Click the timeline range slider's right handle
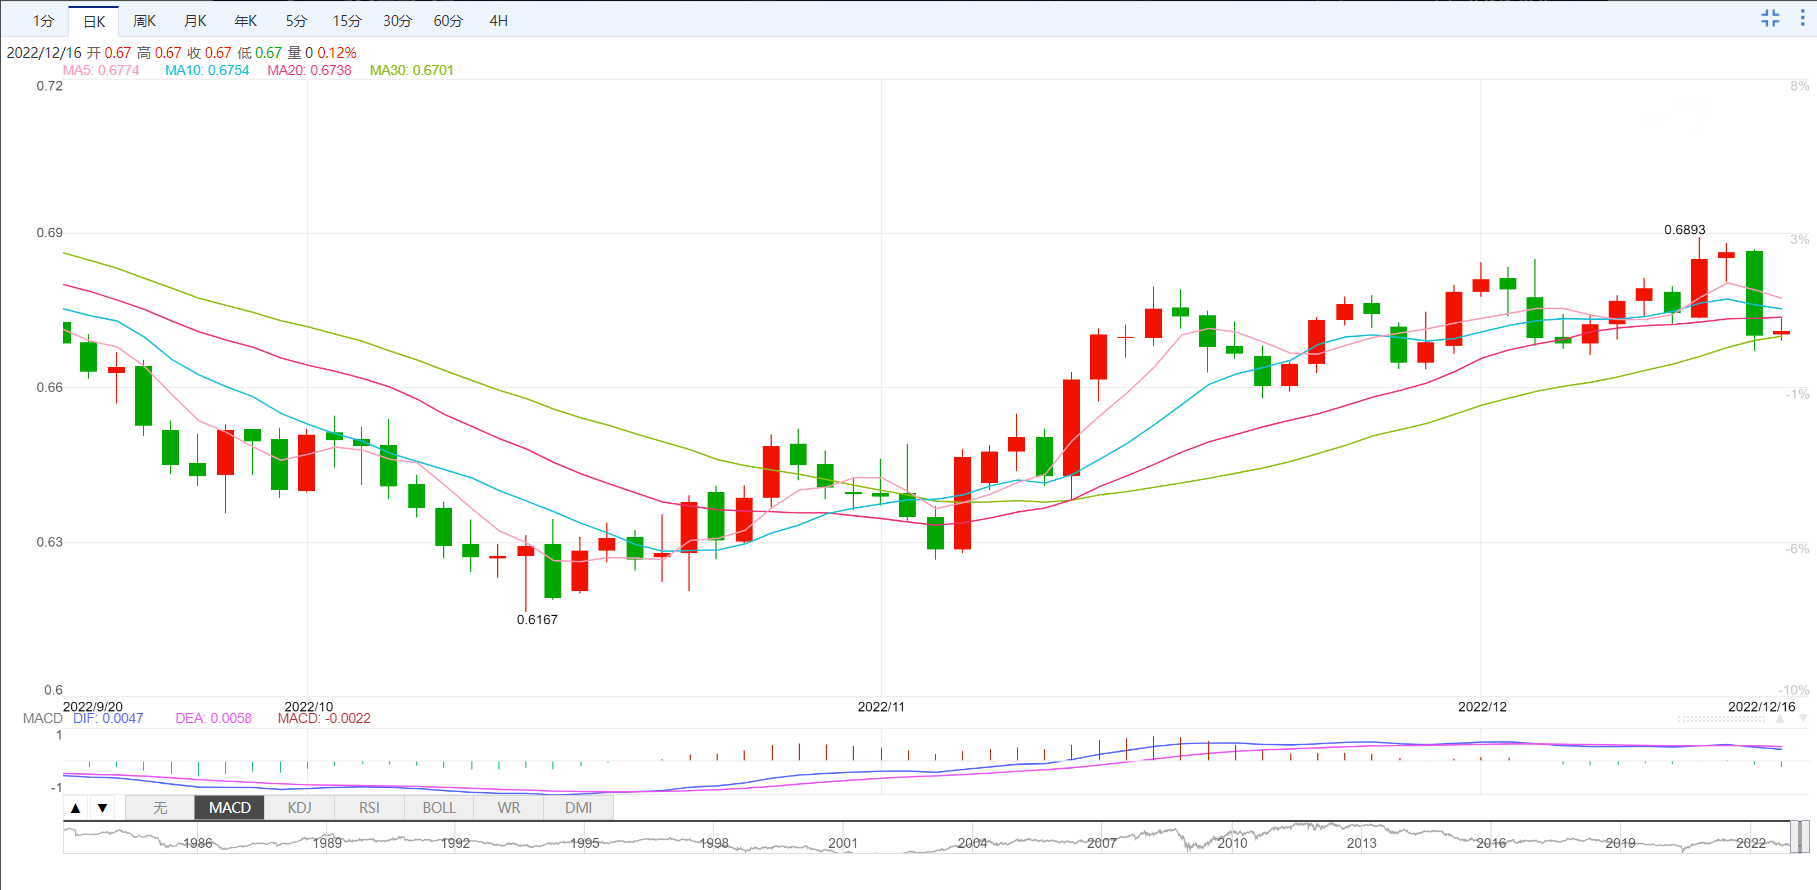The image size is (1817, 890). [1806, 836]
